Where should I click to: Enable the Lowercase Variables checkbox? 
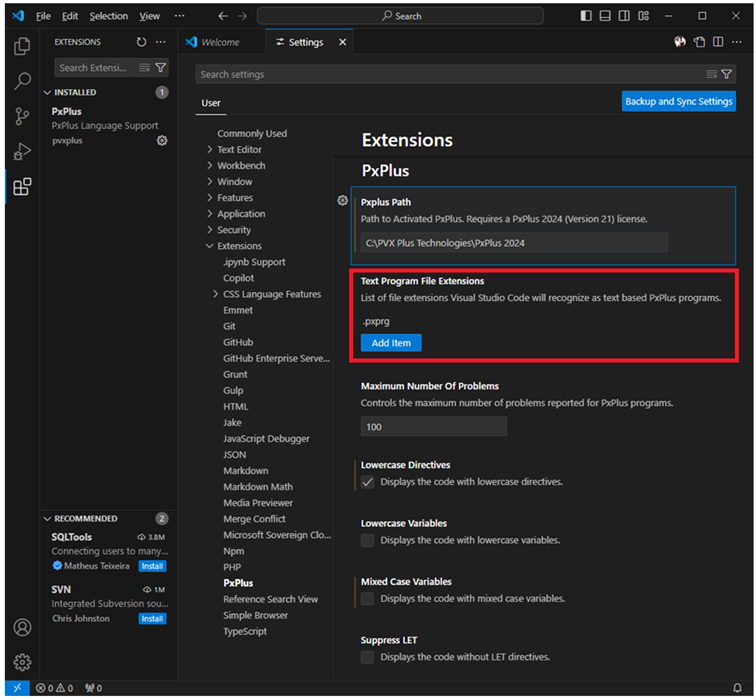pyautogui.click(x=368, y=540)
